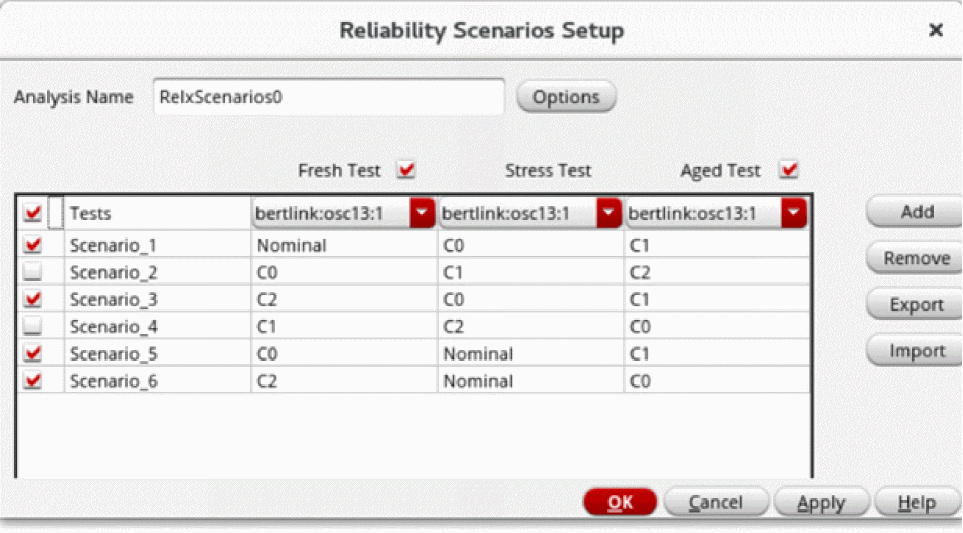Click the Analysis Name text field
This screenshot has height=533, width=963.
coord(328,98)
